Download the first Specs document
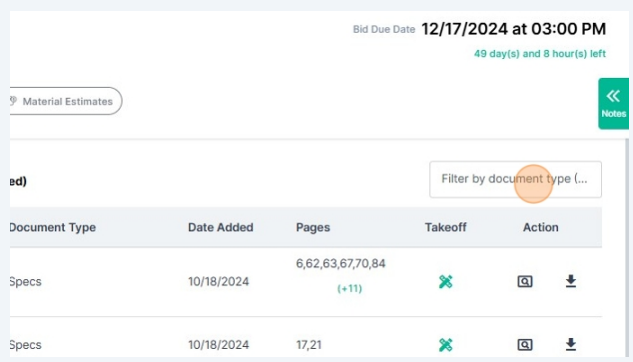 click(x=570, y=281)
